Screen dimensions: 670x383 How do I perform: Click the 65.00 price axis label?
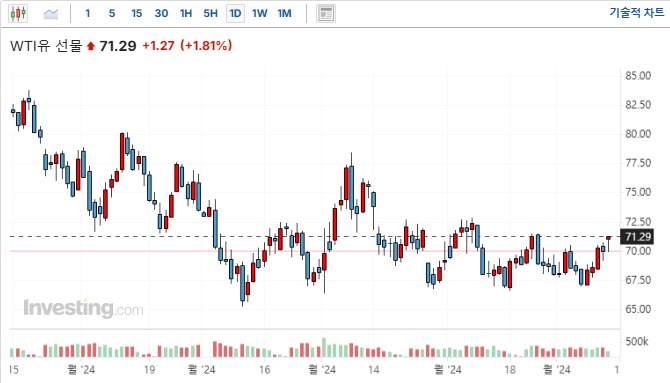(638, 309)
